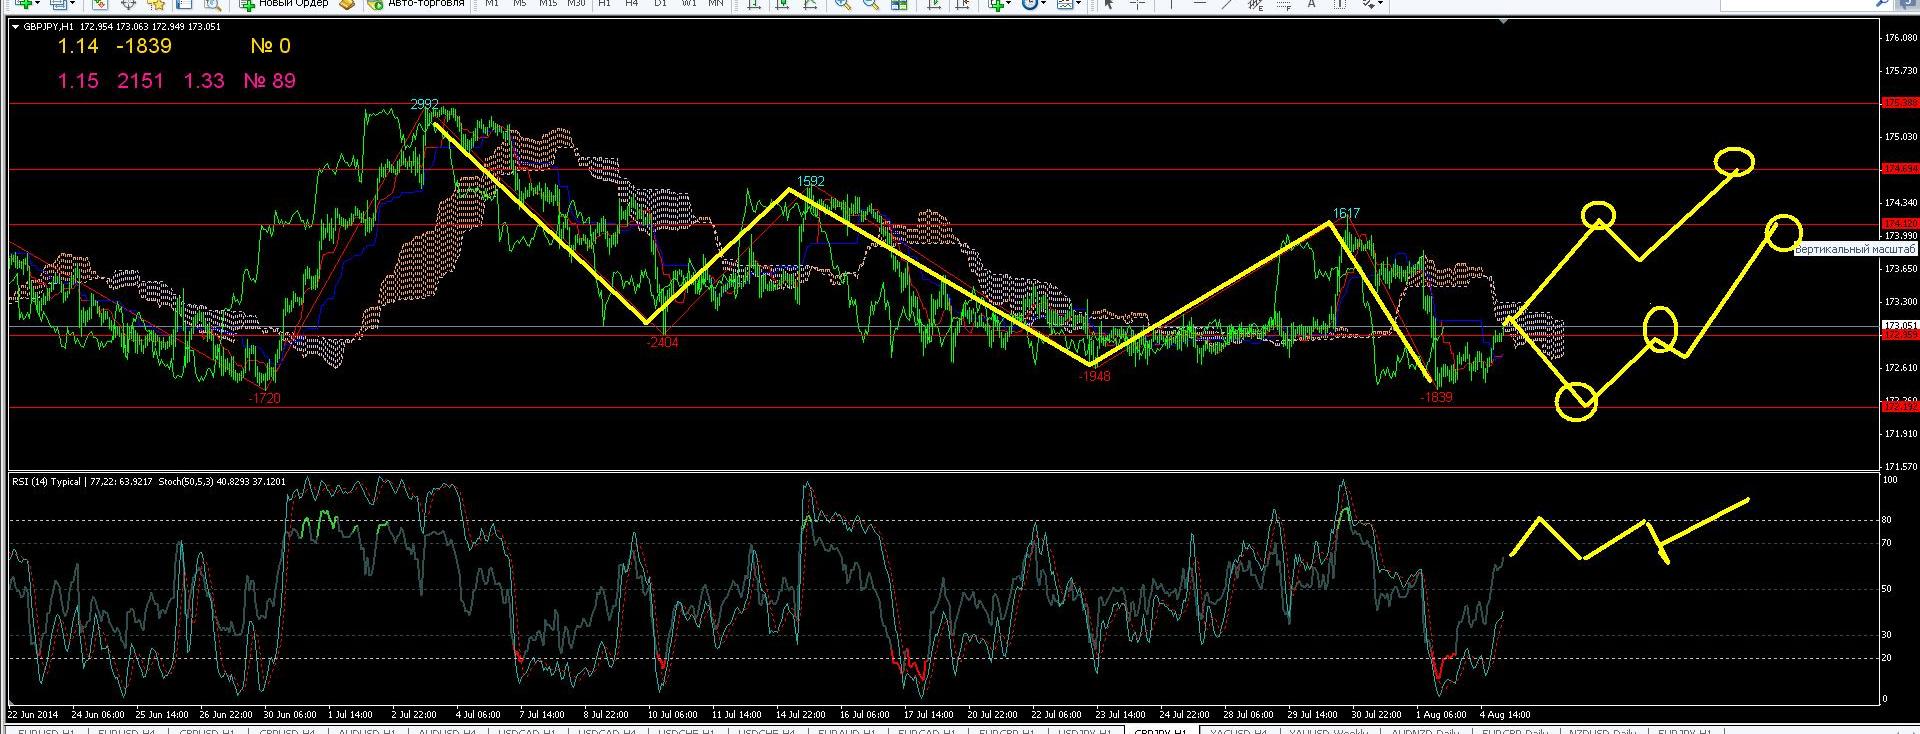Enable the H4 timeframe button
1920x734 pixels.
[x=631, y=4]
